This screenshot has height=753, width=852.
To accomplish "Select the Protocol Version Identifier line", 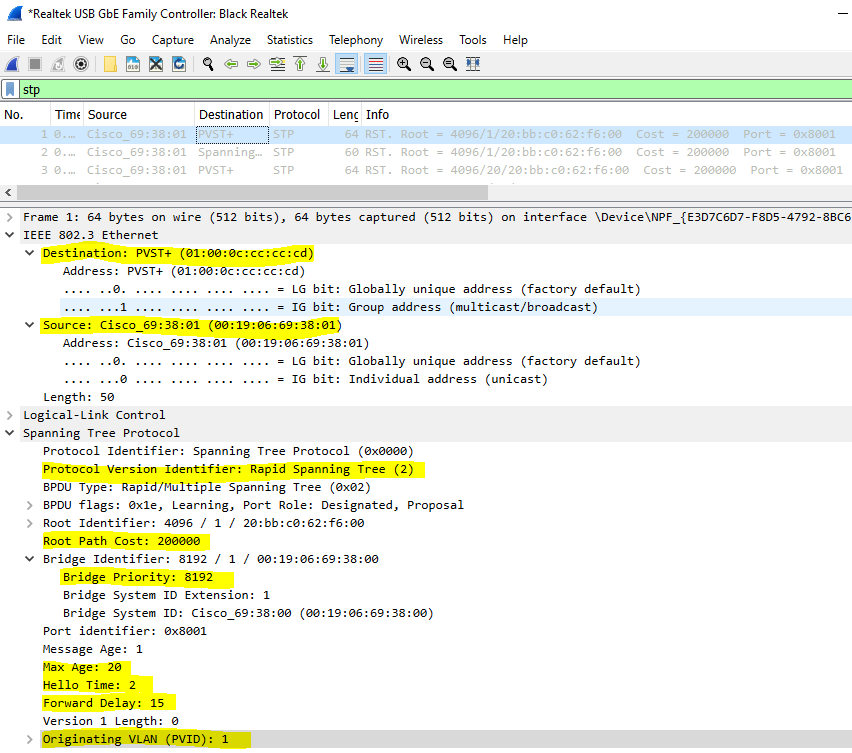I will [229, 469].
